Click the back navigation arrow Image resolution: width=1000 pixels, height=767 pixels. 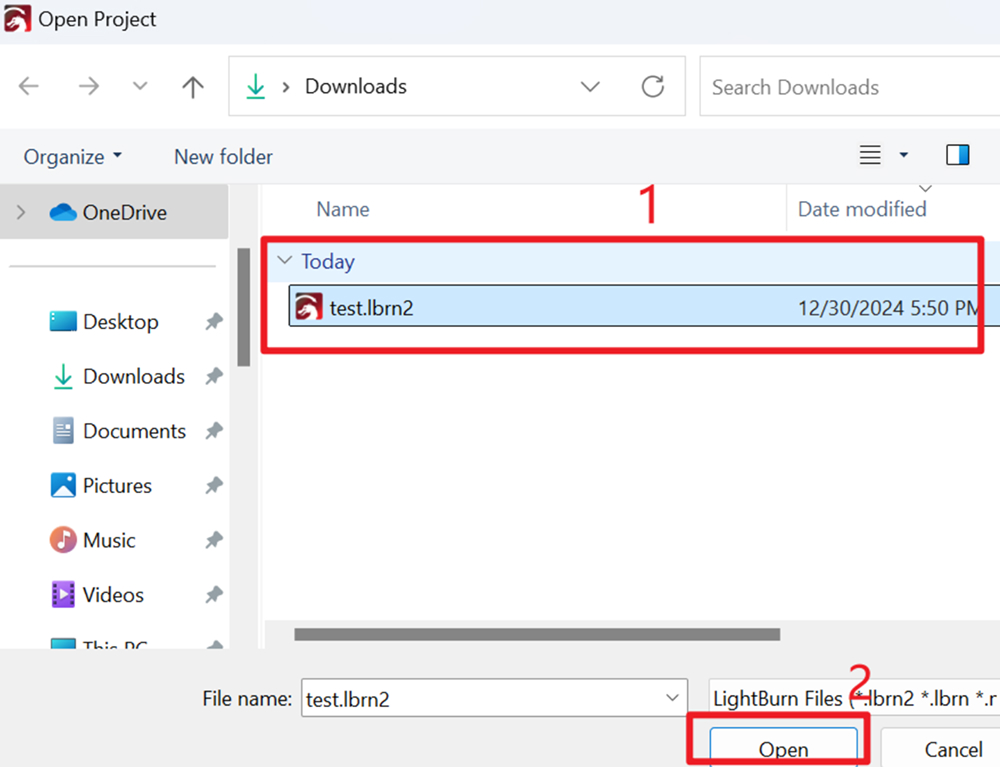(x=28, y=87)
